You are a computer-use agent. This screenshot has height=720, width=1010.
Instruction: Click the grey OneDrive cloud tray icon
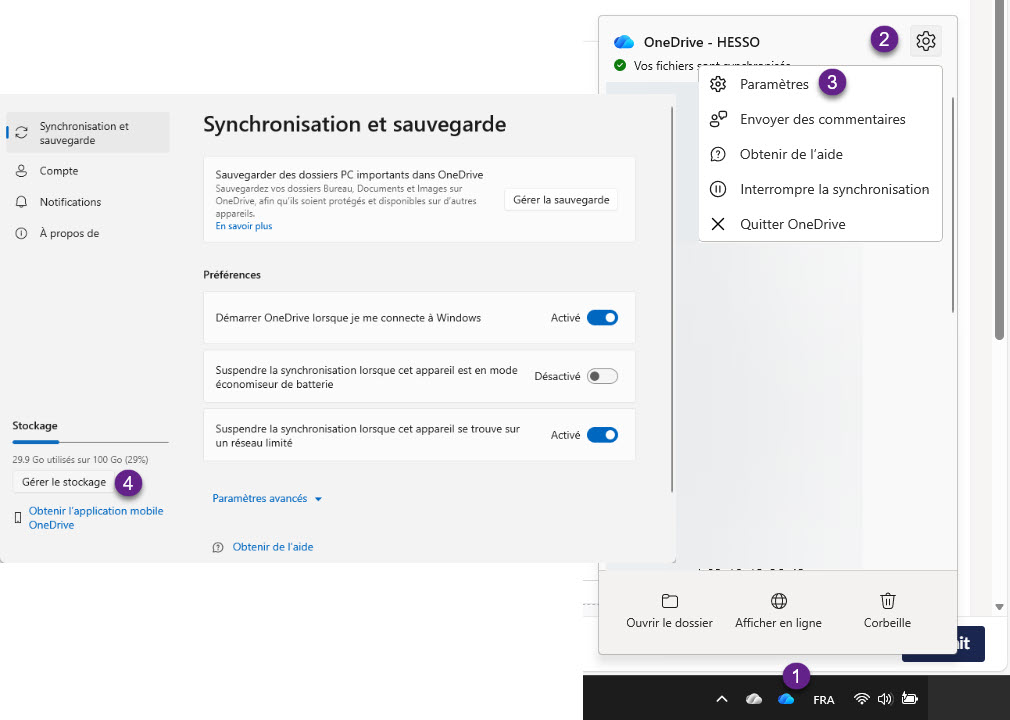(x=754, y=699)
